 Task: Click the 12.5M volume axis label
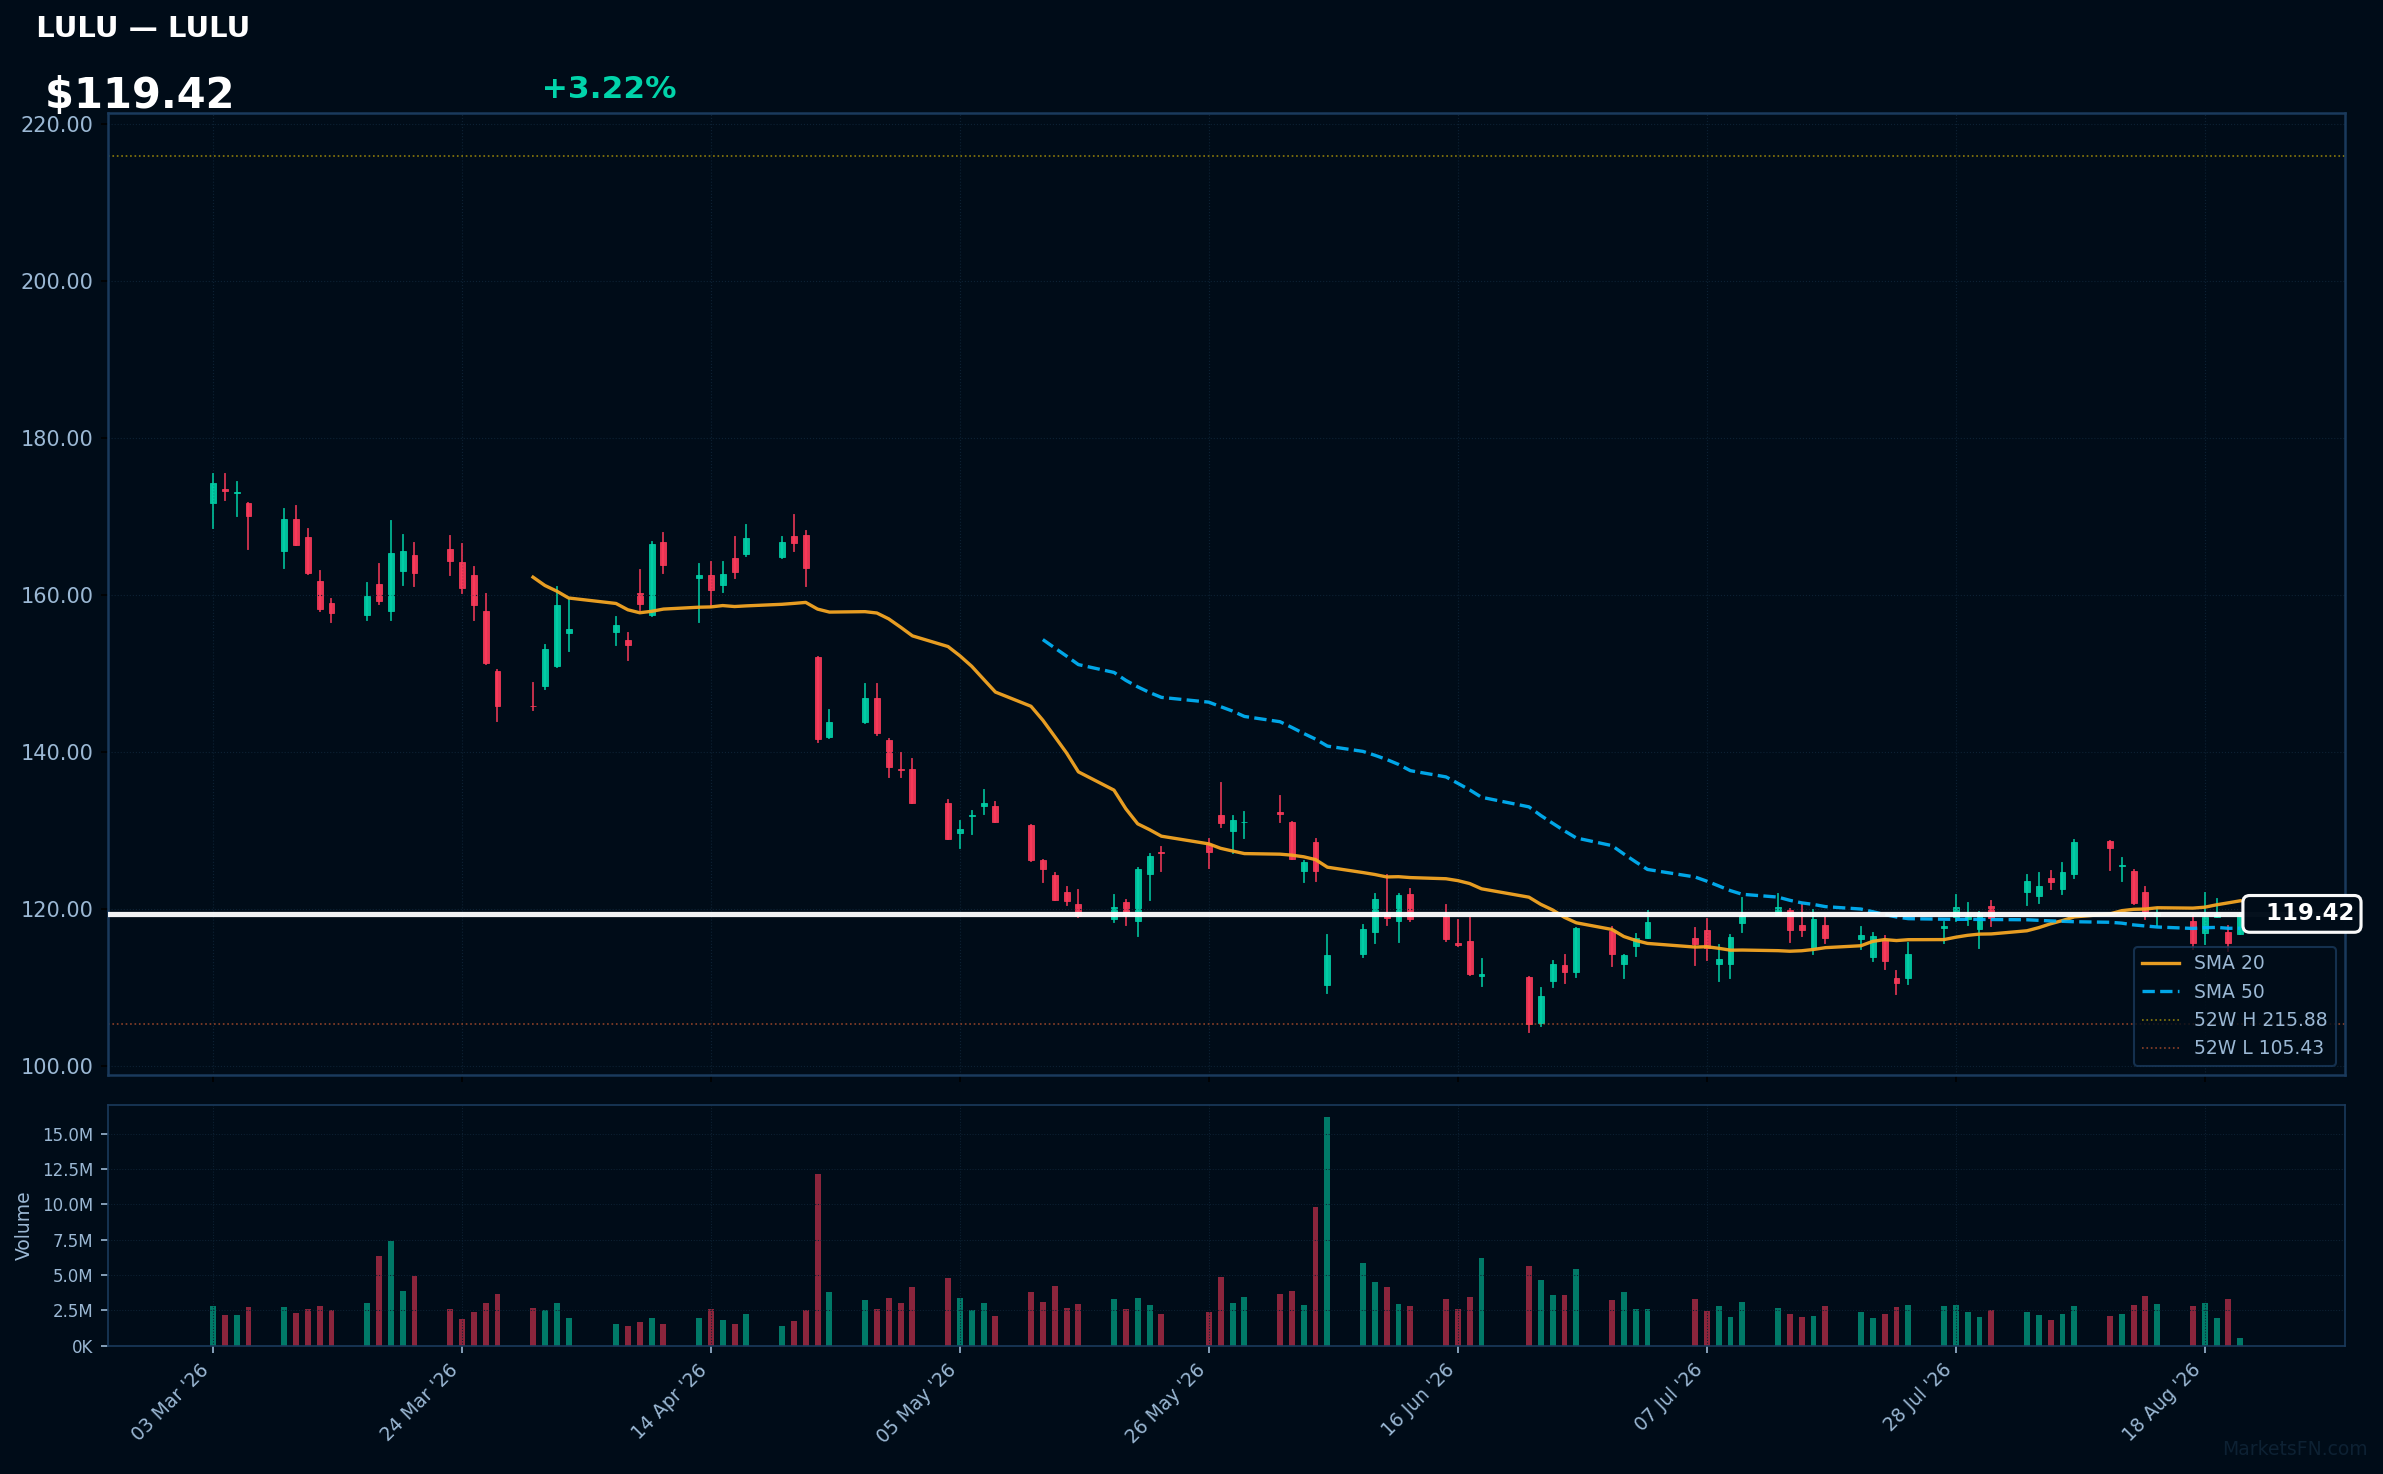pyautogui.click(x=68, y=1170)
